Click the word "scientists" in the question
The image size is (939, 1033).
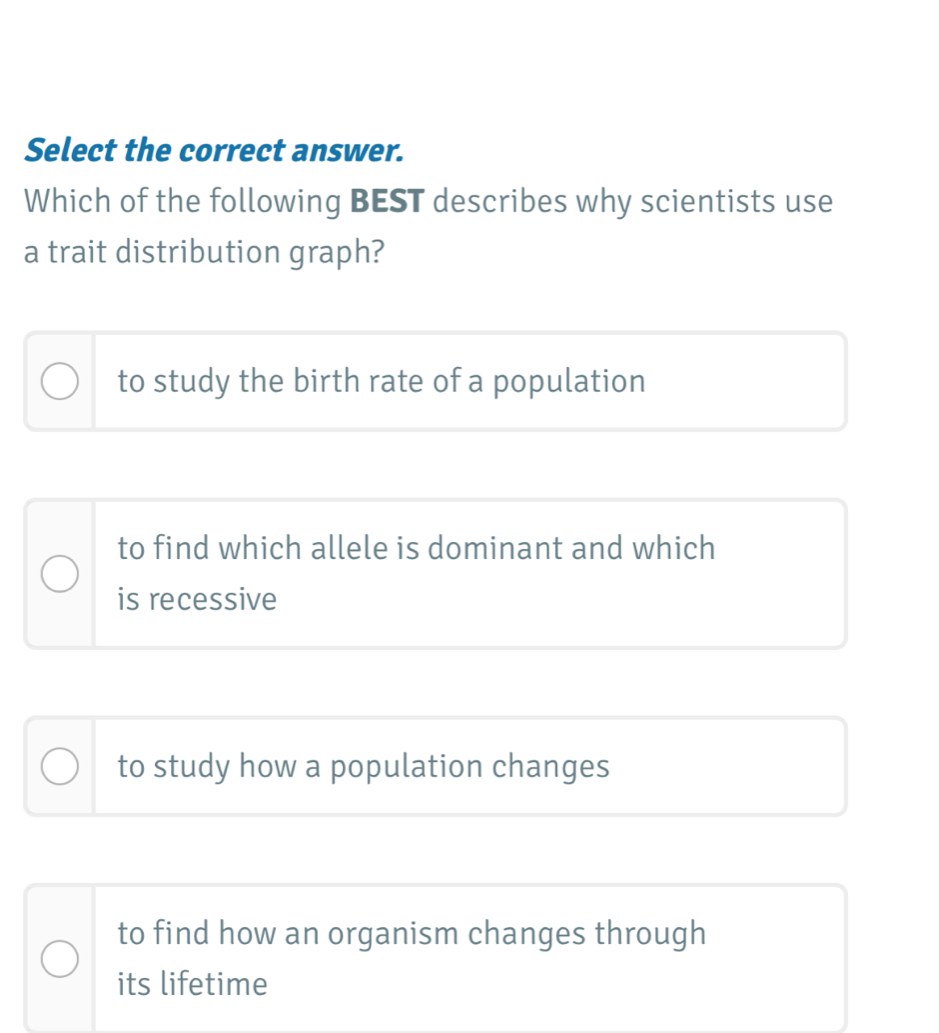point(706,202)
